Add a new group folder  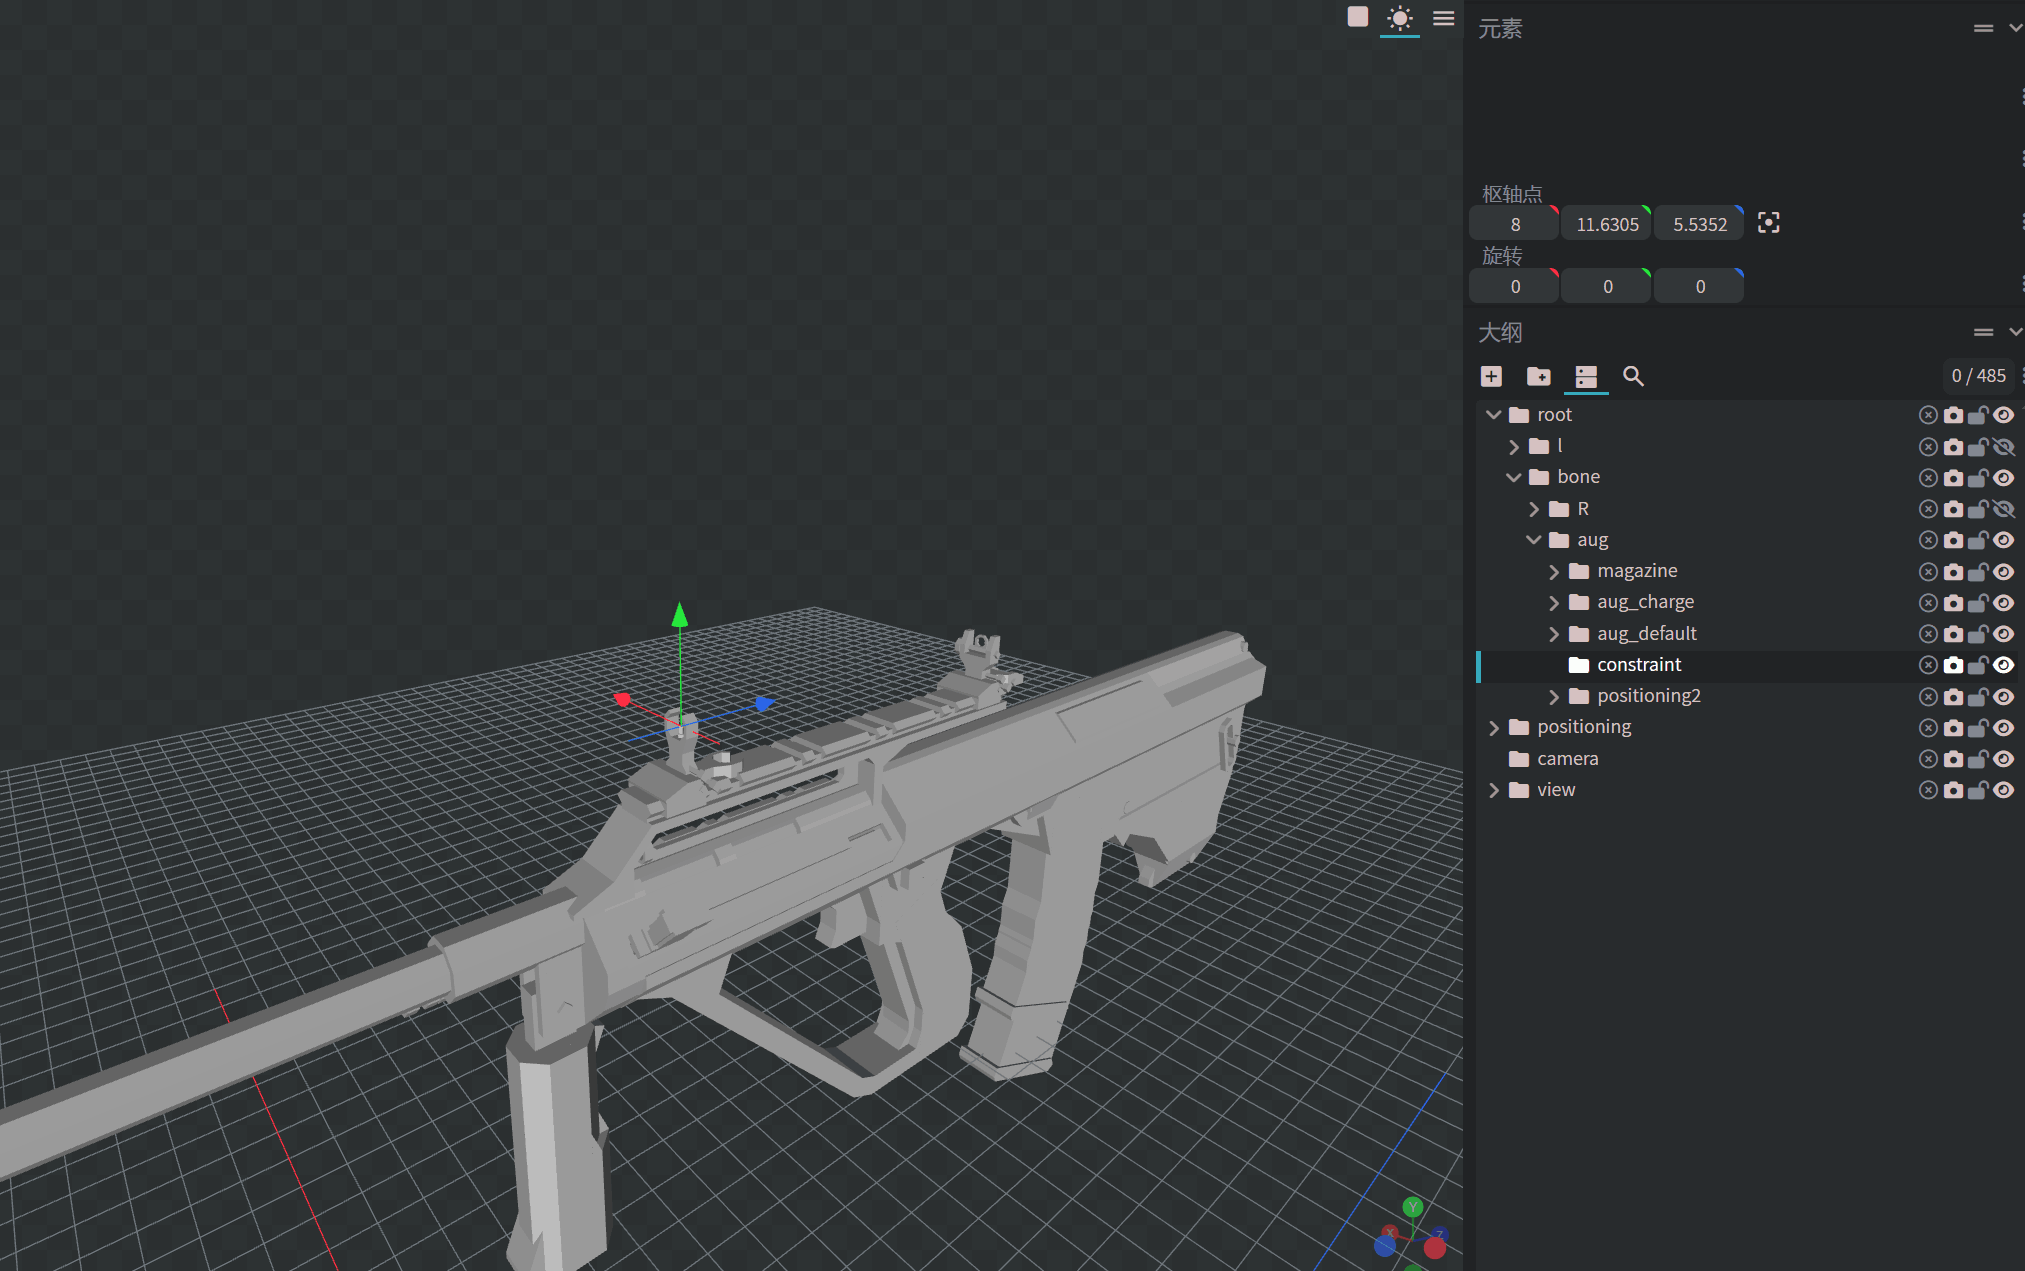click(1538, 376)
